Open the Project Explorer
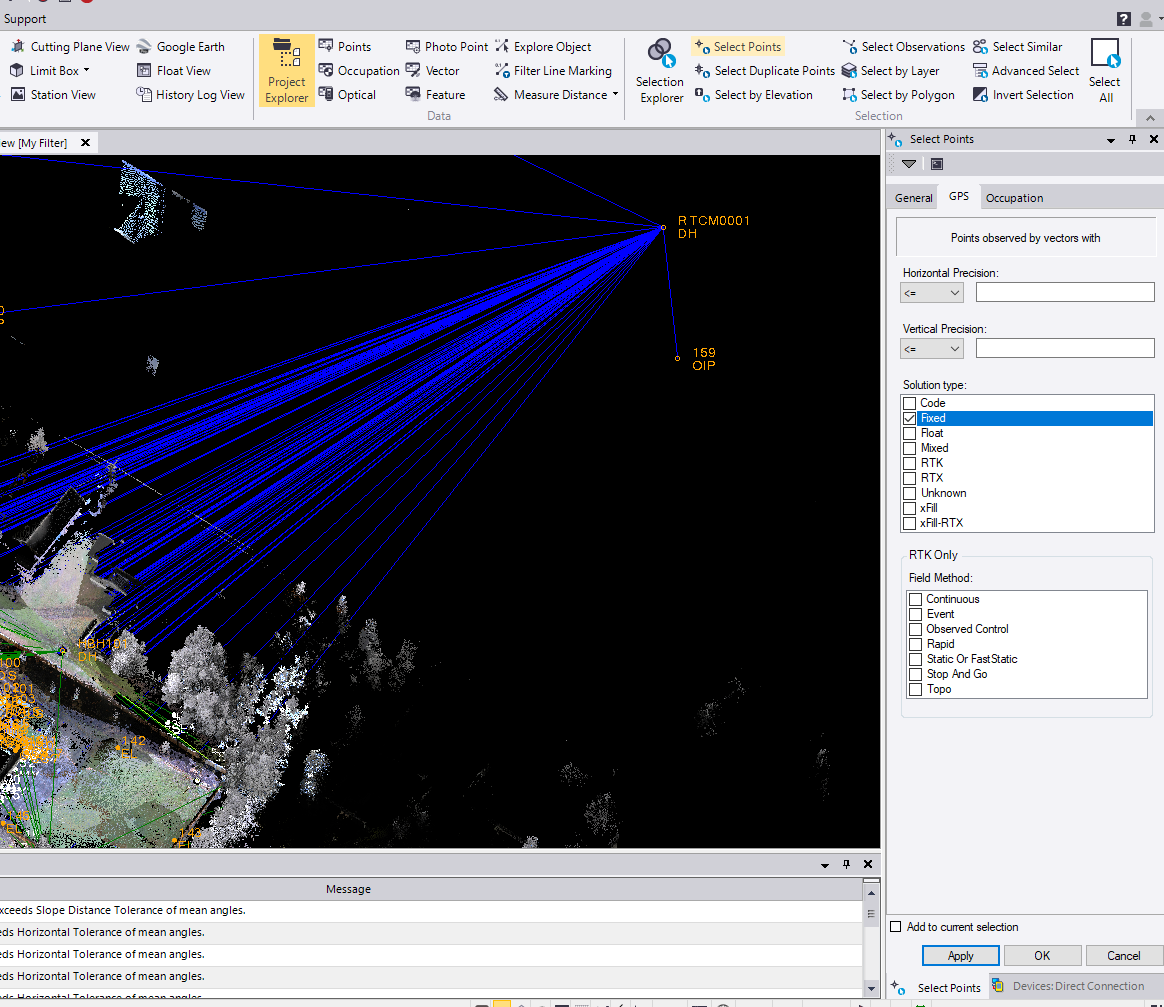 286,70
